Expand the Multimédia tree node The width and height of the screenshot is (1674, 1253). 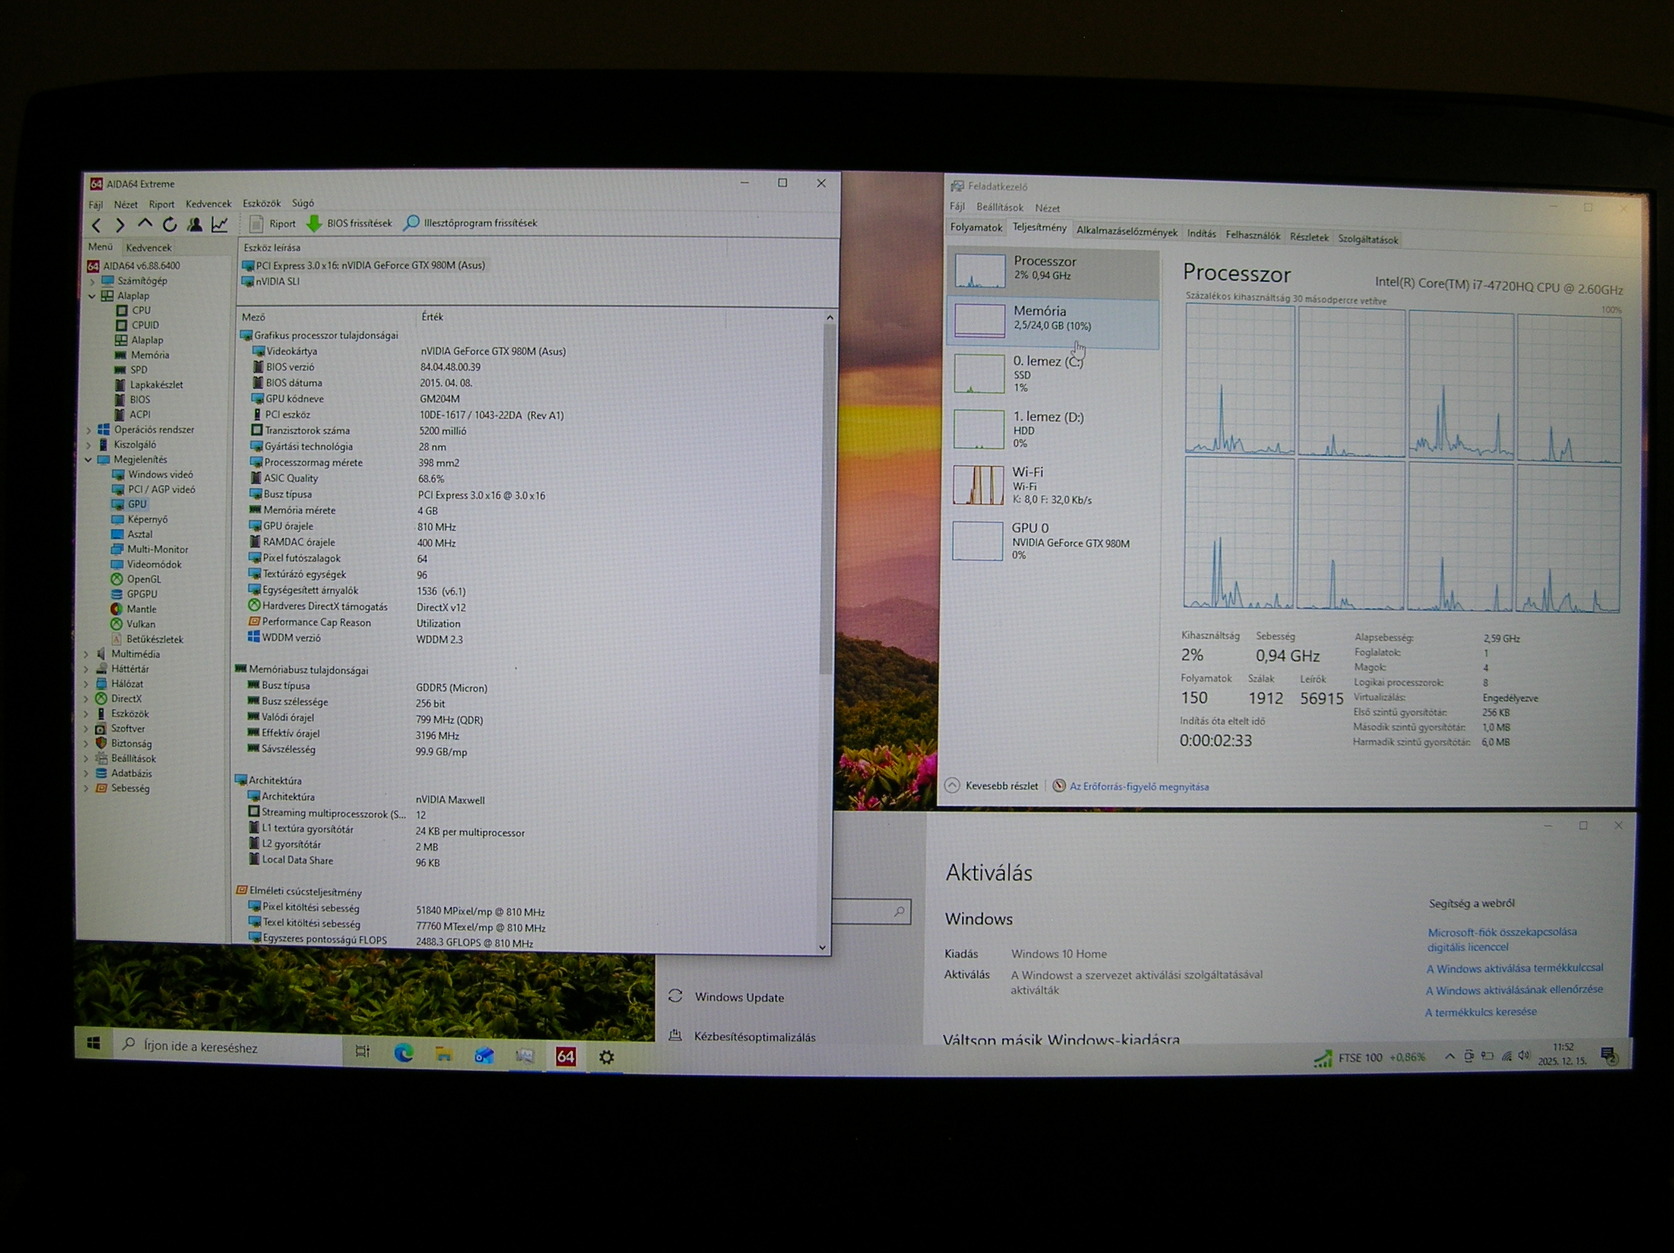click(x=87, y=655)
